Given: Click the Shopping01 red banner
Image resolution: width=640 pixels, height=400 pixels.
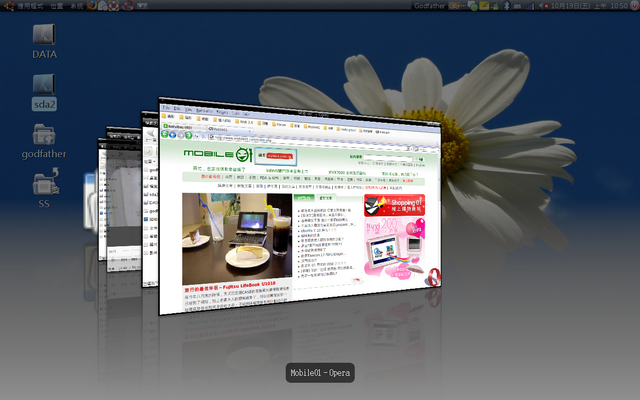Looking at the screenshot, I should [x=394, y=205].
